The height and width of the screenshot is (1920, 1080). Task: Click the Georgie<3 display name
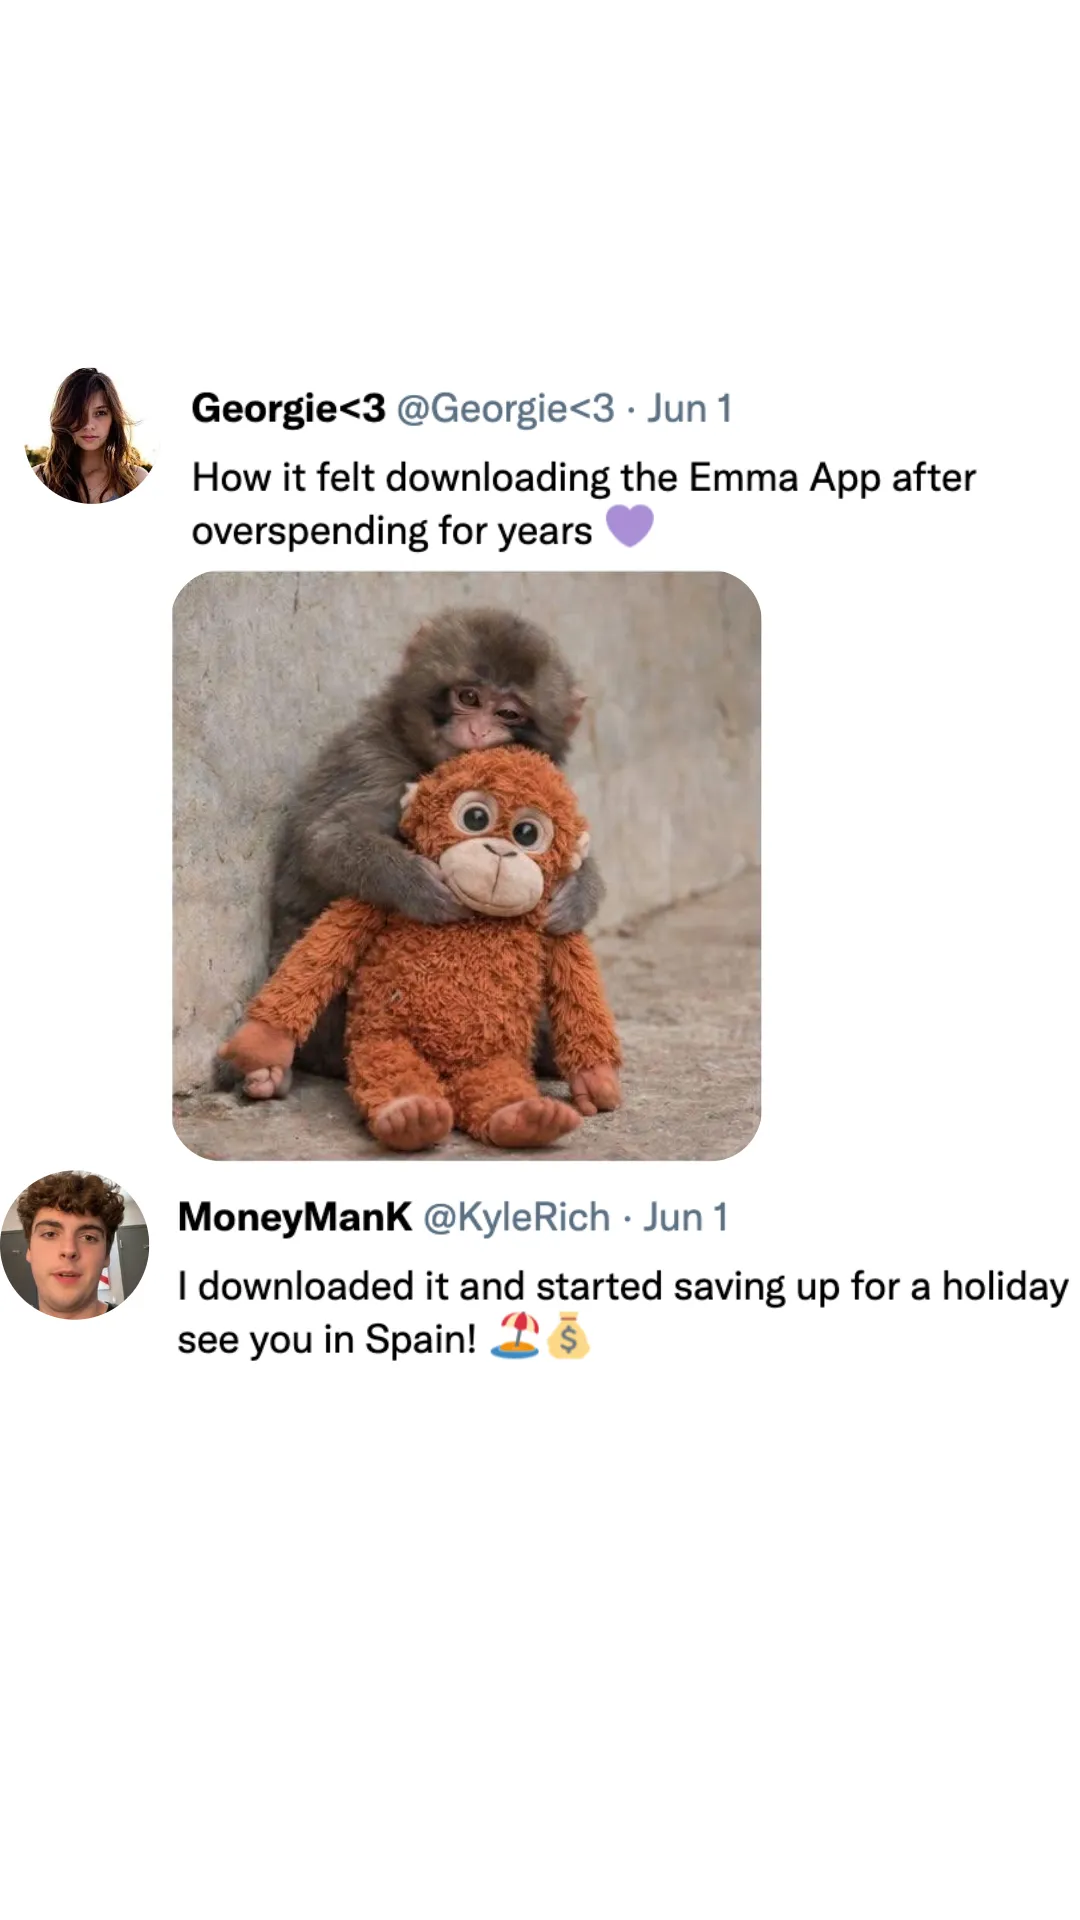pyautogui.click(x=288, y=408)
